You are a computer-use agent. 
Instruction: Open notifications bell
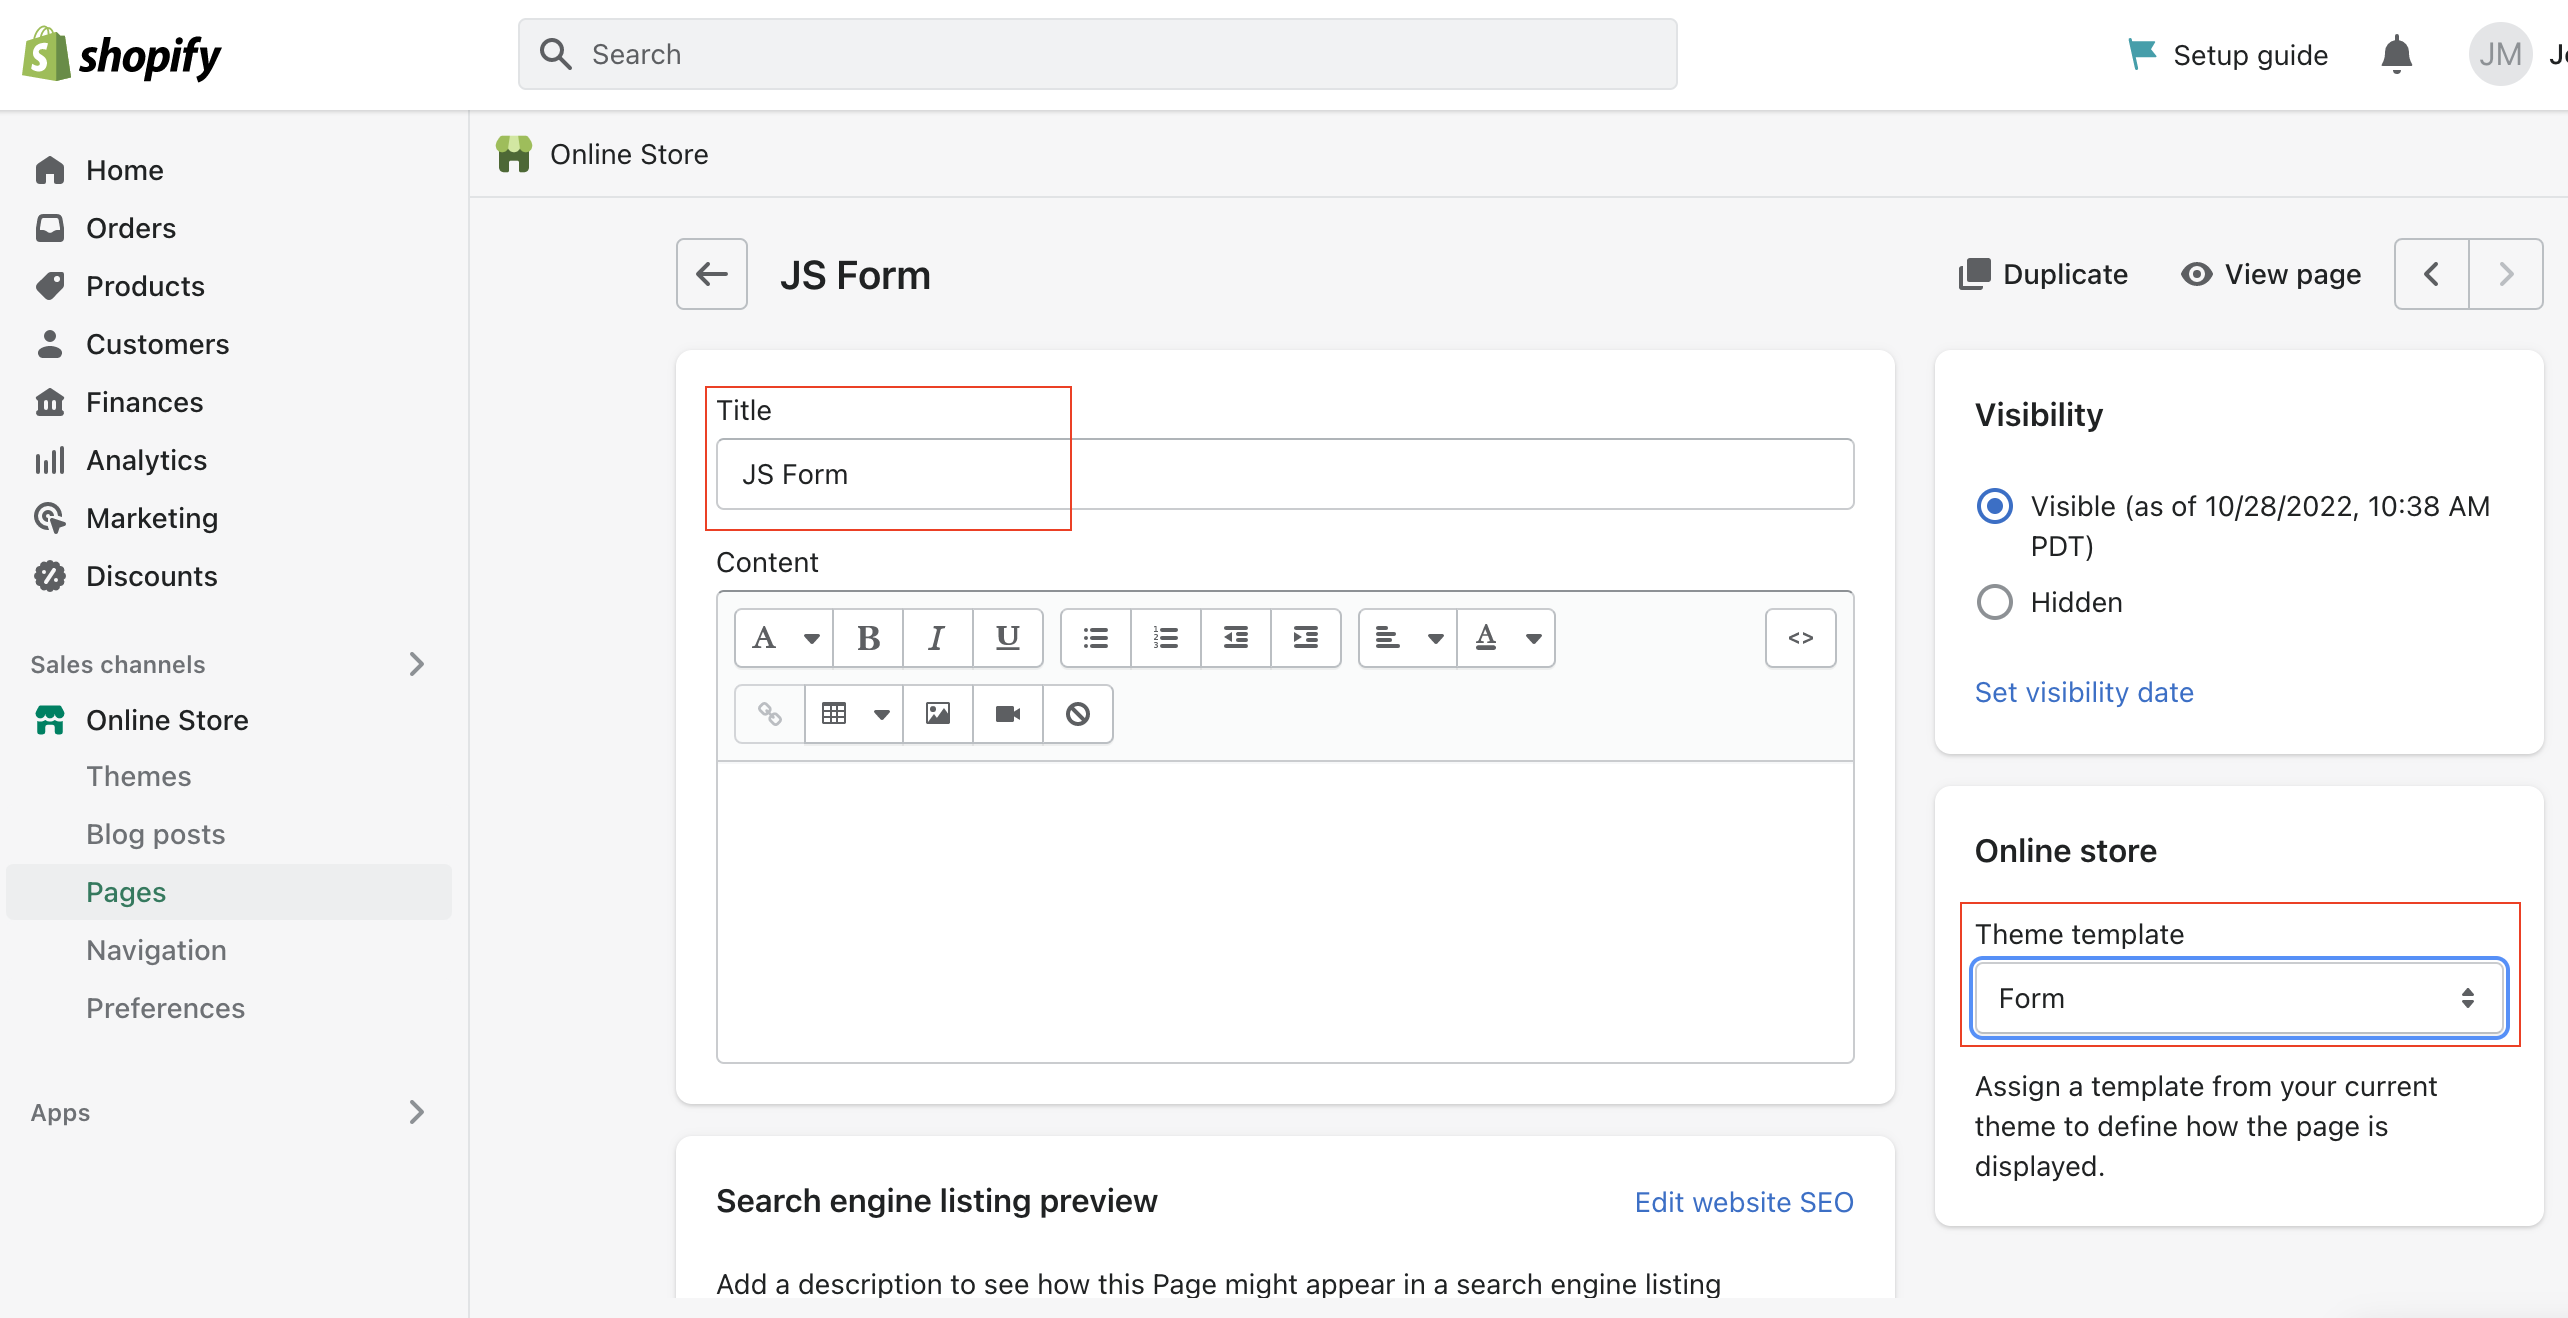click(x=2396, y=54)
